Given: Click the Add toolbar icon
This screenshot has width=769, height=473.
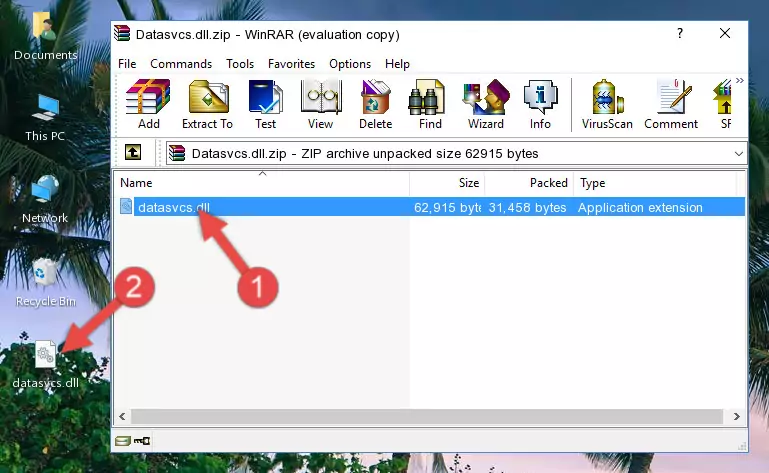Looking at the screenshot, I should pos(148,104).
